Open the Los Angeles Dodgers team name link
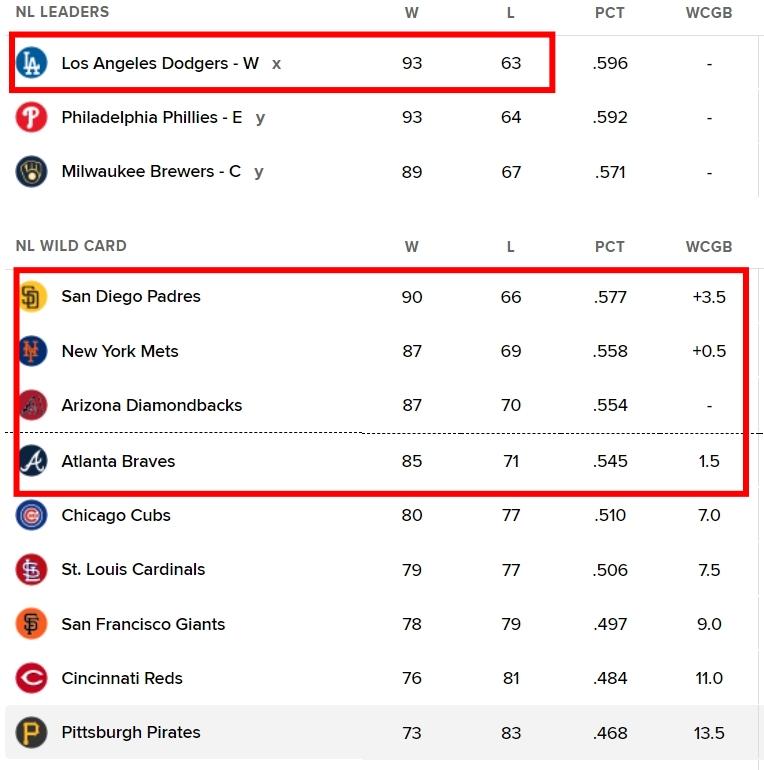Image resolution: width=764 pixels, height=770 pixels. [160, 63]
